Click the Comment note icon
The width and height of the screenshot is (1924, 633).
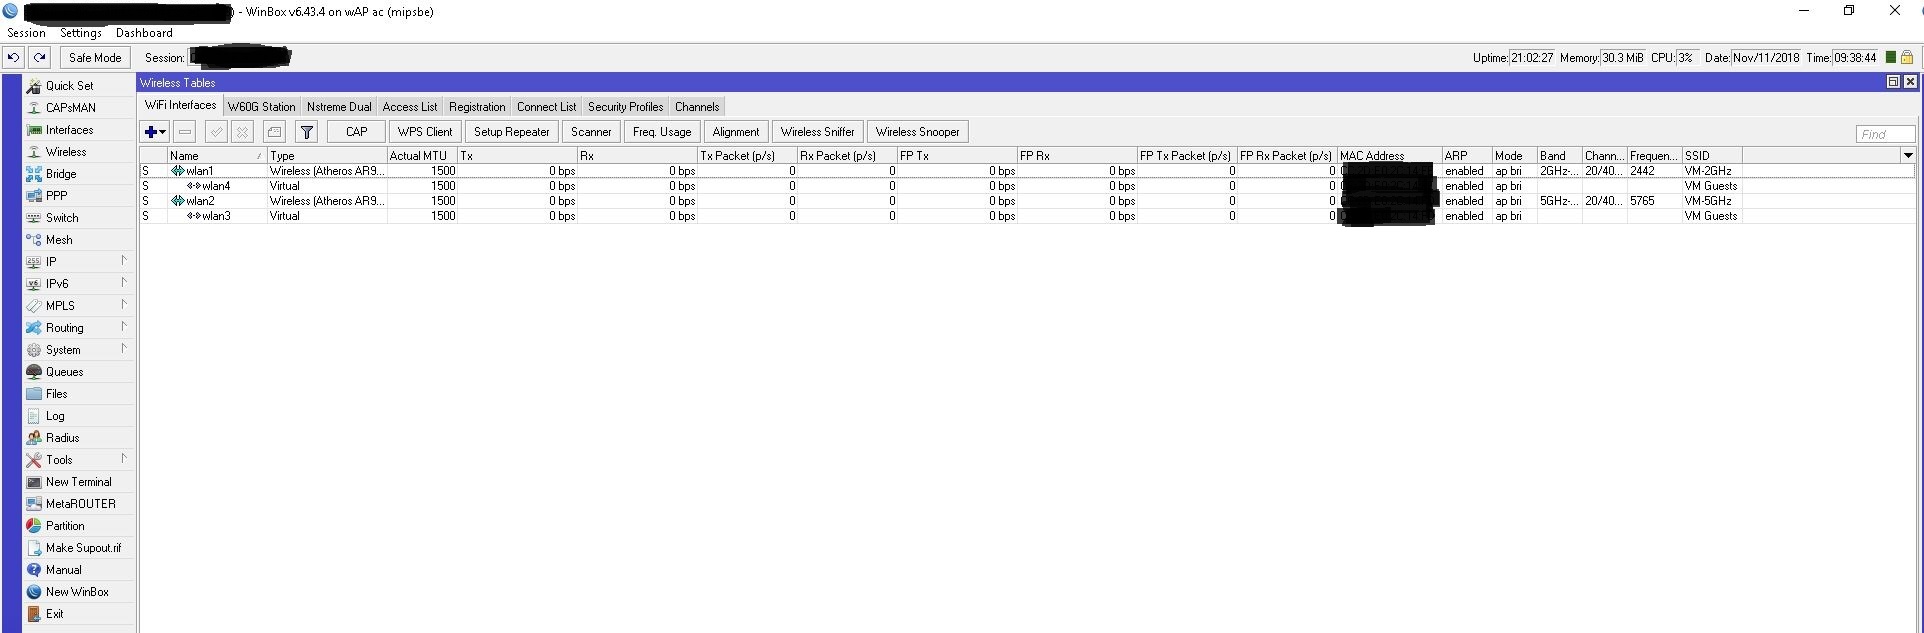click(x=274, y=132)
